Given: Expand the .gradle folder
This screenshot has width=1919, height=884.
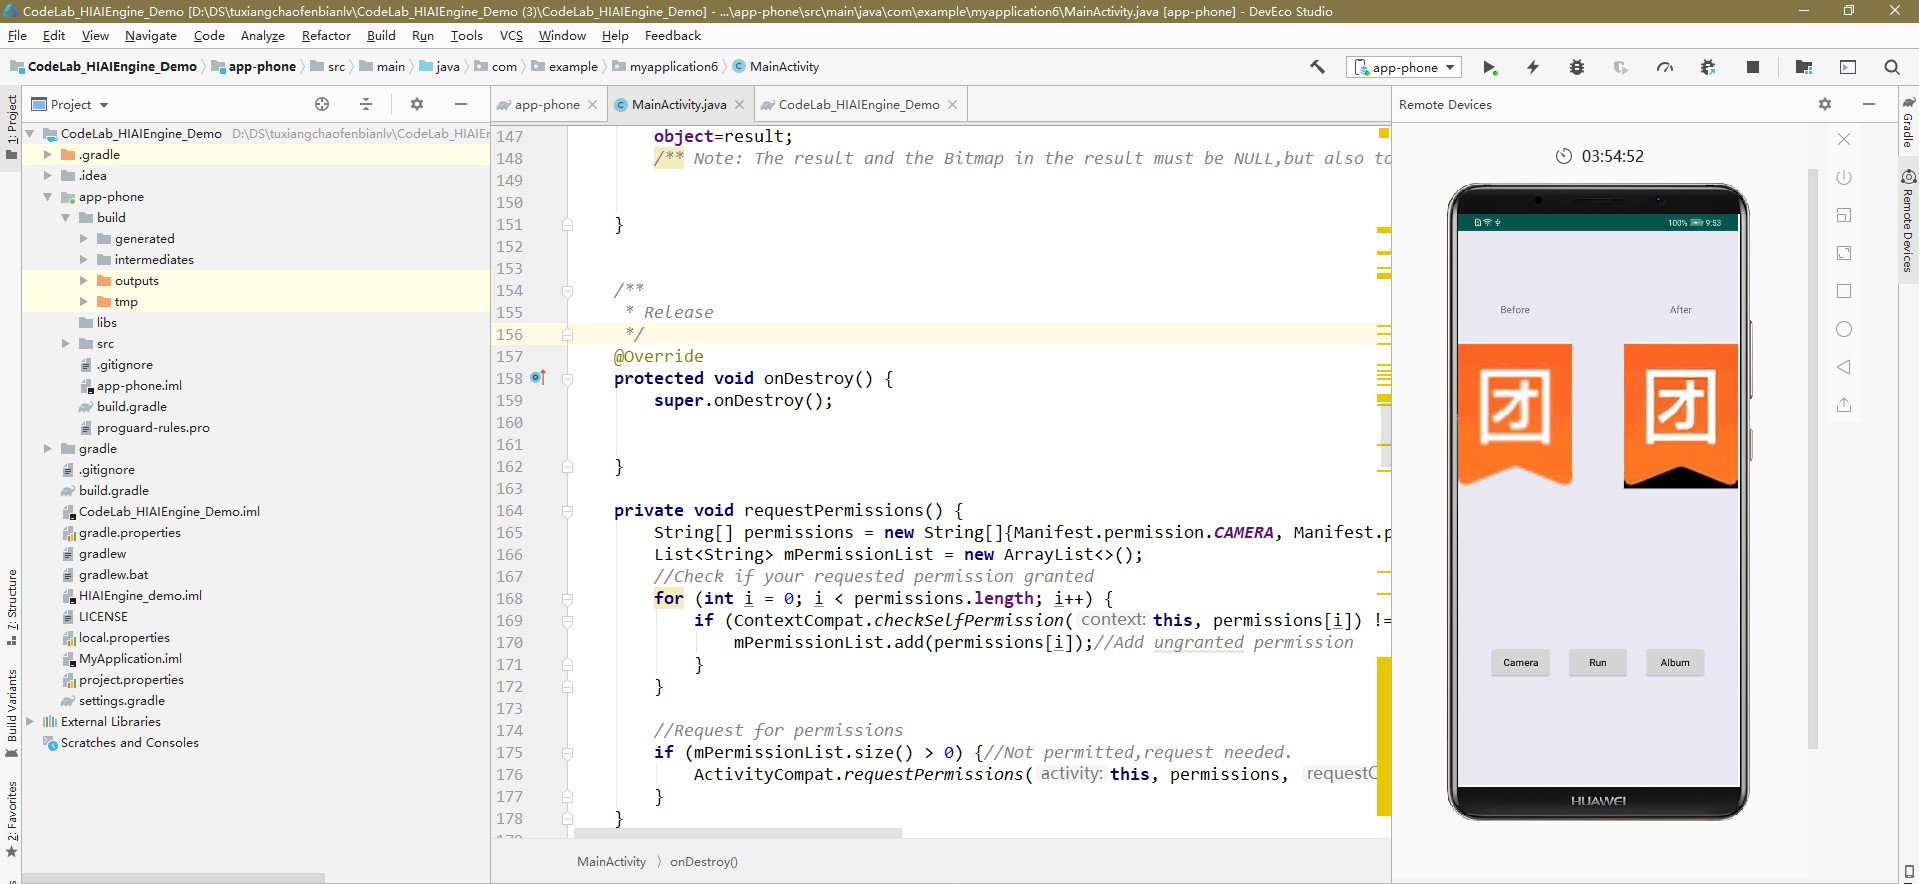Looking at the screenshot, I should (x=47, y=154).
